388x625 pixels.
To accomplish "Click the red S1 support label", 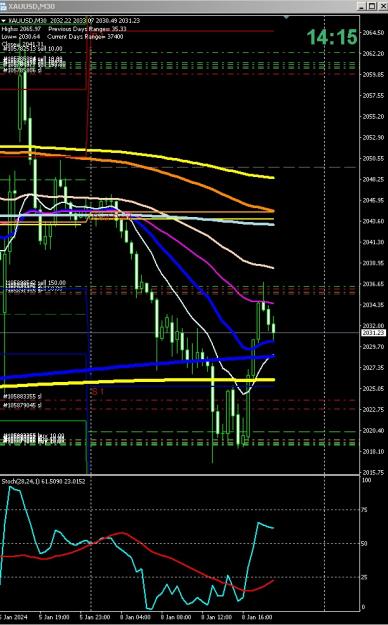I will [x=98, y=392].
